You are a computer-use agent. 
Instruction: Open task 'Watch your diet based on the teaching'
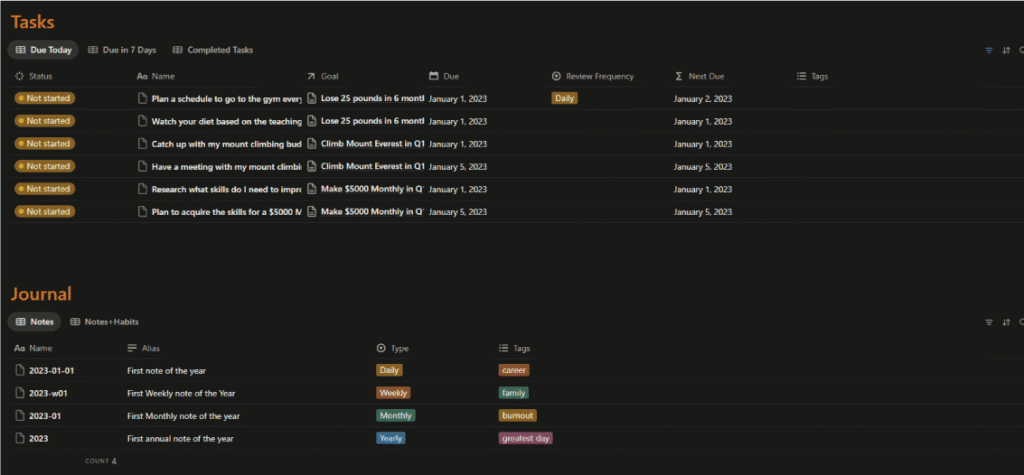point(227,122)
